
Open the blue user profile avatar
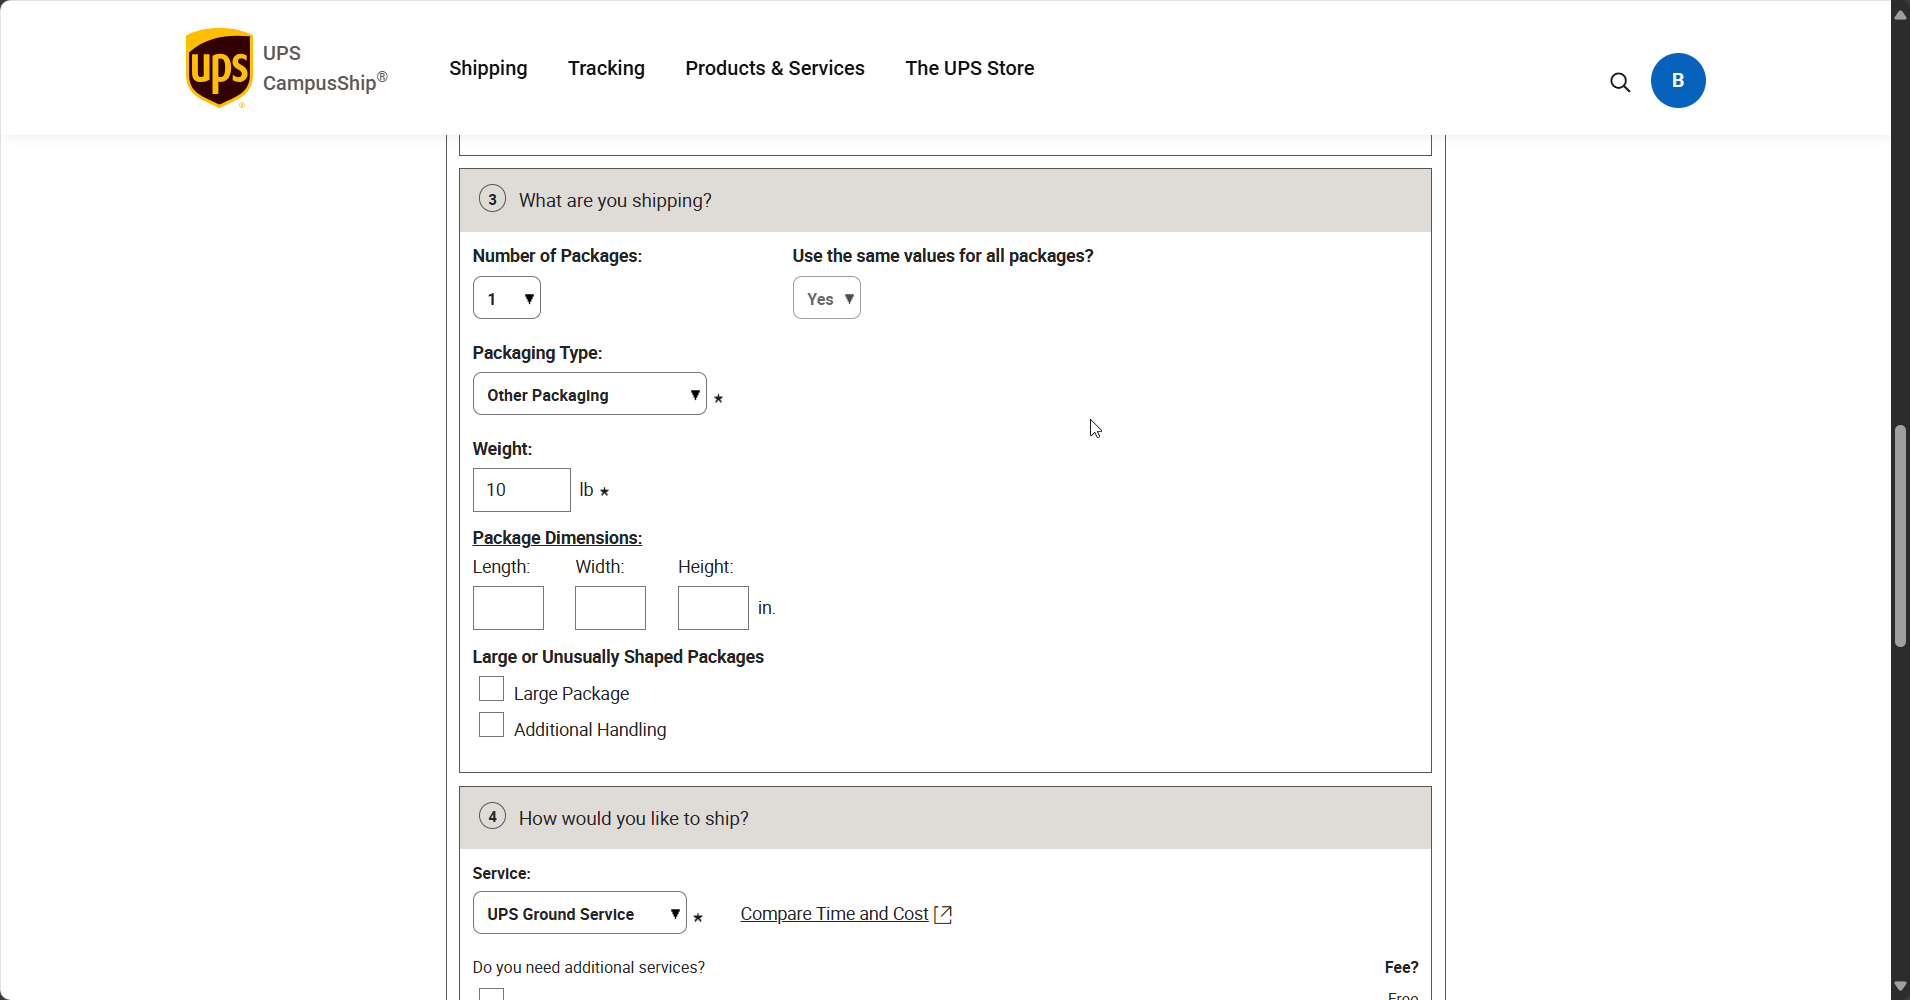point(1678,81)
